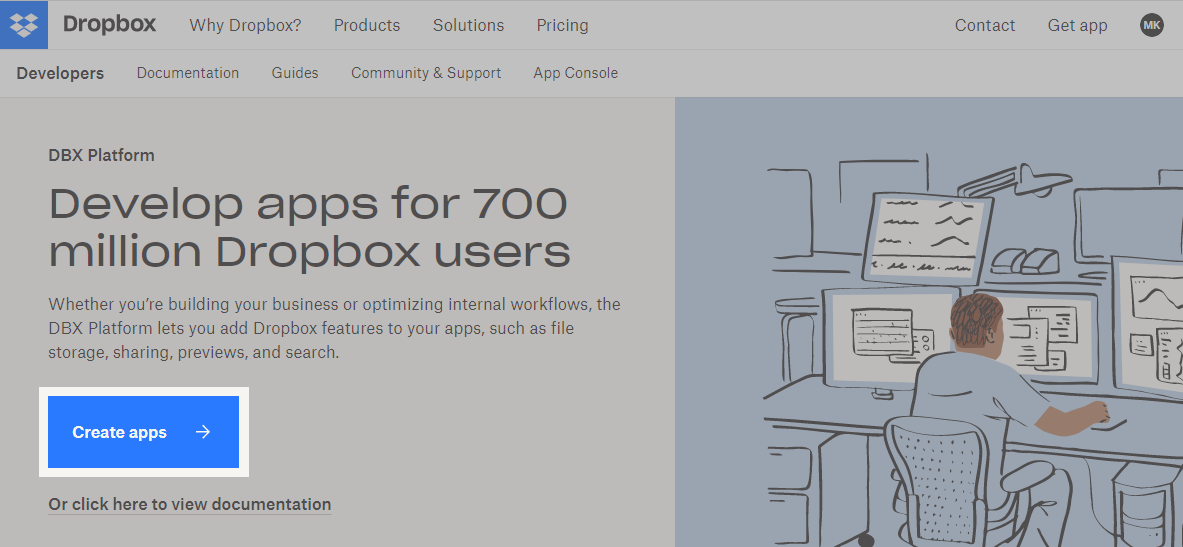Click the Developers home label
Image resolution: width=1183 pixels, height=547 pixels.
coord(60,73)
